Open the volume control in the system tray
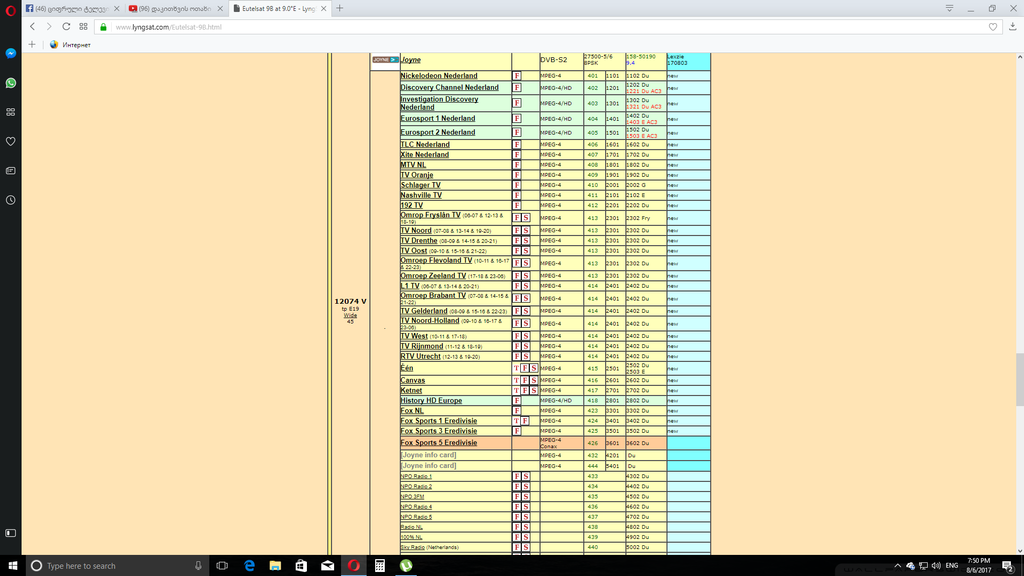This screenshot has width=1024, height=576. [936, 566]
